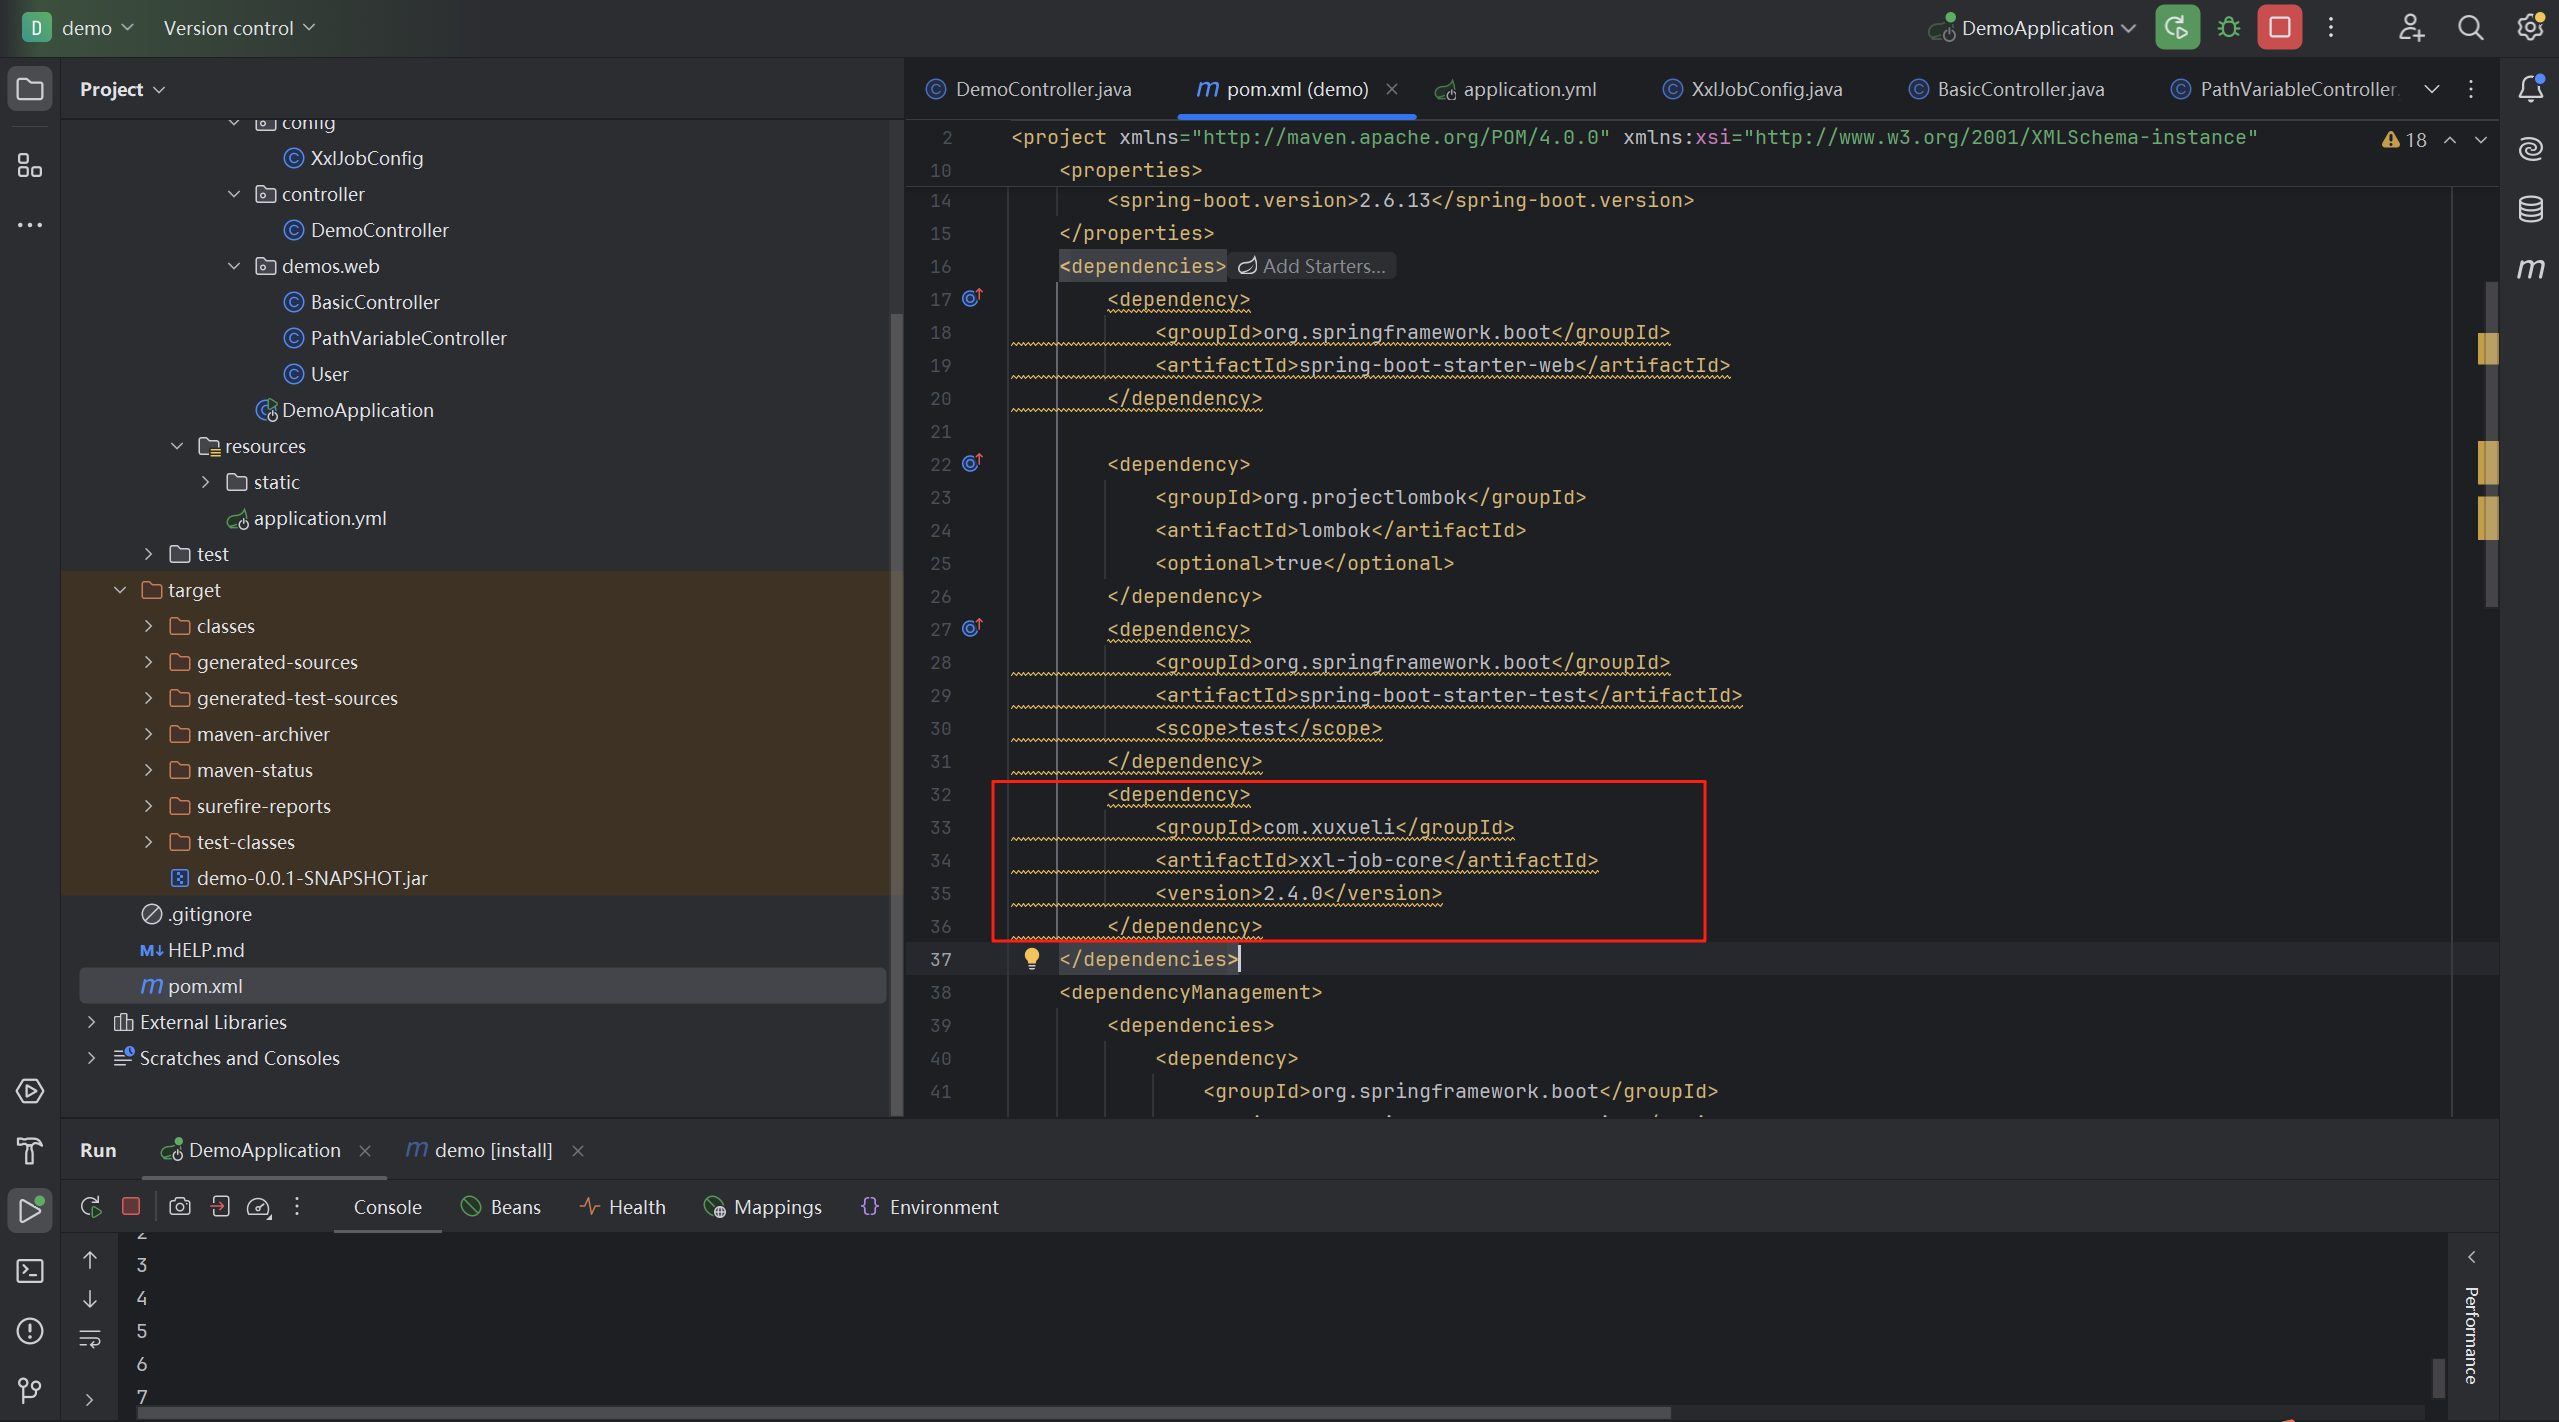Click the project tree vertical scrollbar
This screenshot has height=1422, width=2559.
pyautogui.click(x=896, y=714)
